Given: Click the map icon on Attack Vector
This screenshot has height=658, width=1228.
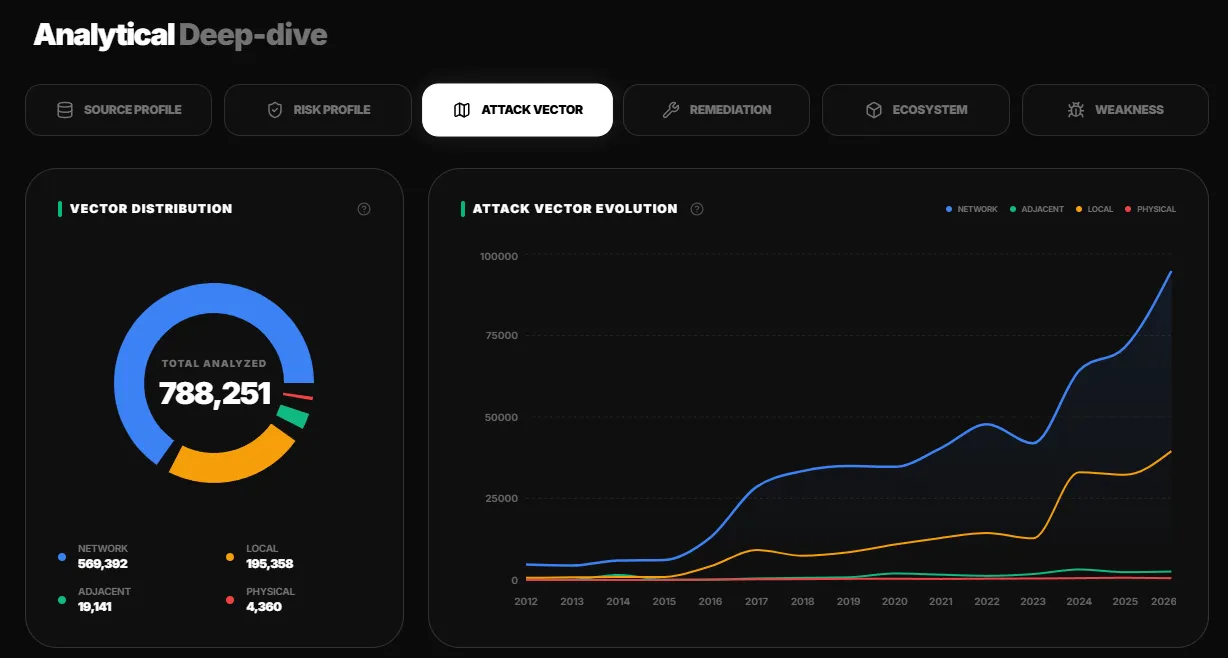Looking at the screenshot, I should pyautogui.click(x=462, y=110).
